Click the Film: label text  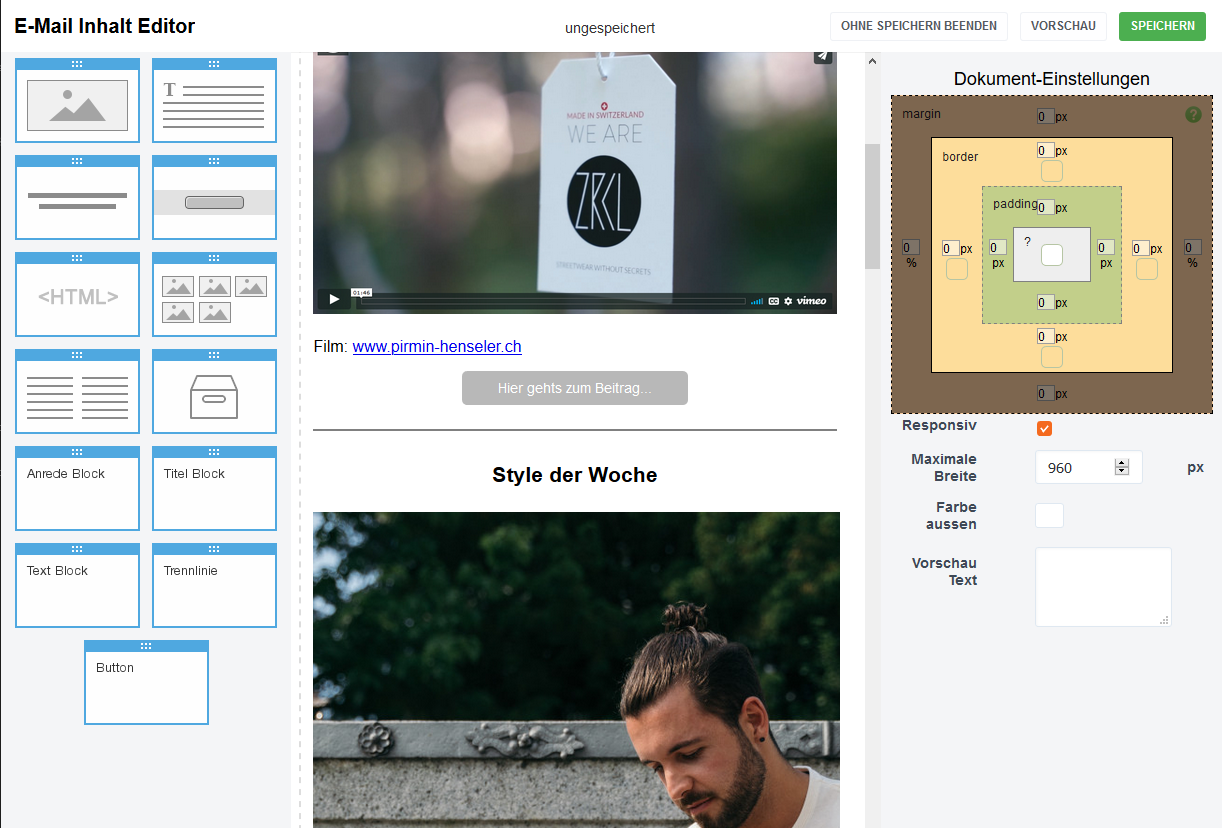point(330,347)
